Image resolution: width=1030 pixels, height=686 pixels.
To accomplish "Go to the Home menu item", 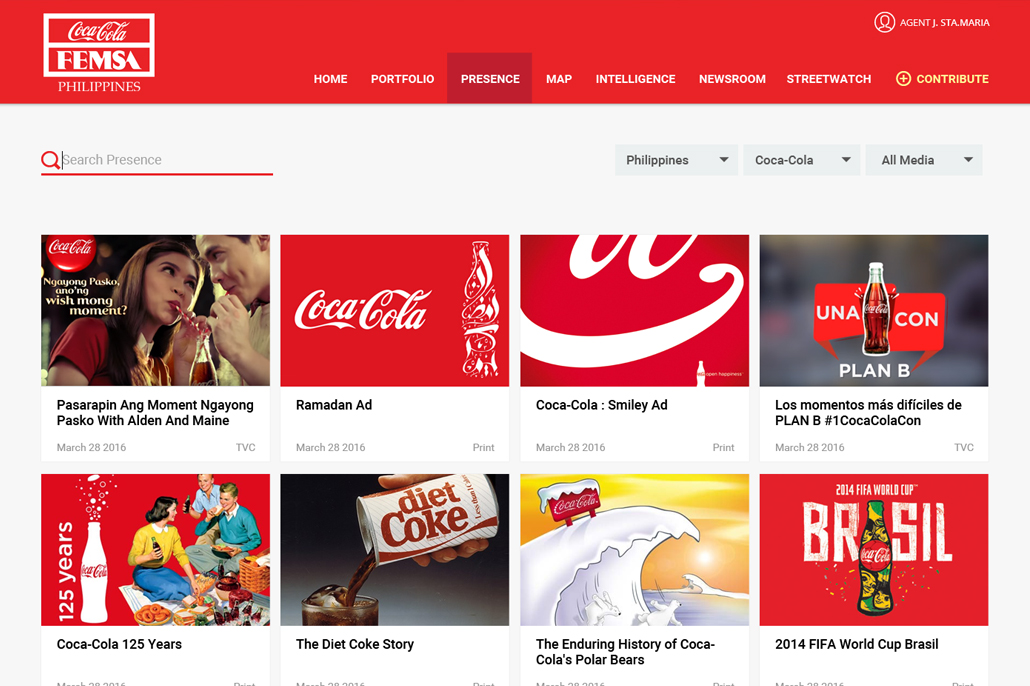I will (x=330, y=79).
